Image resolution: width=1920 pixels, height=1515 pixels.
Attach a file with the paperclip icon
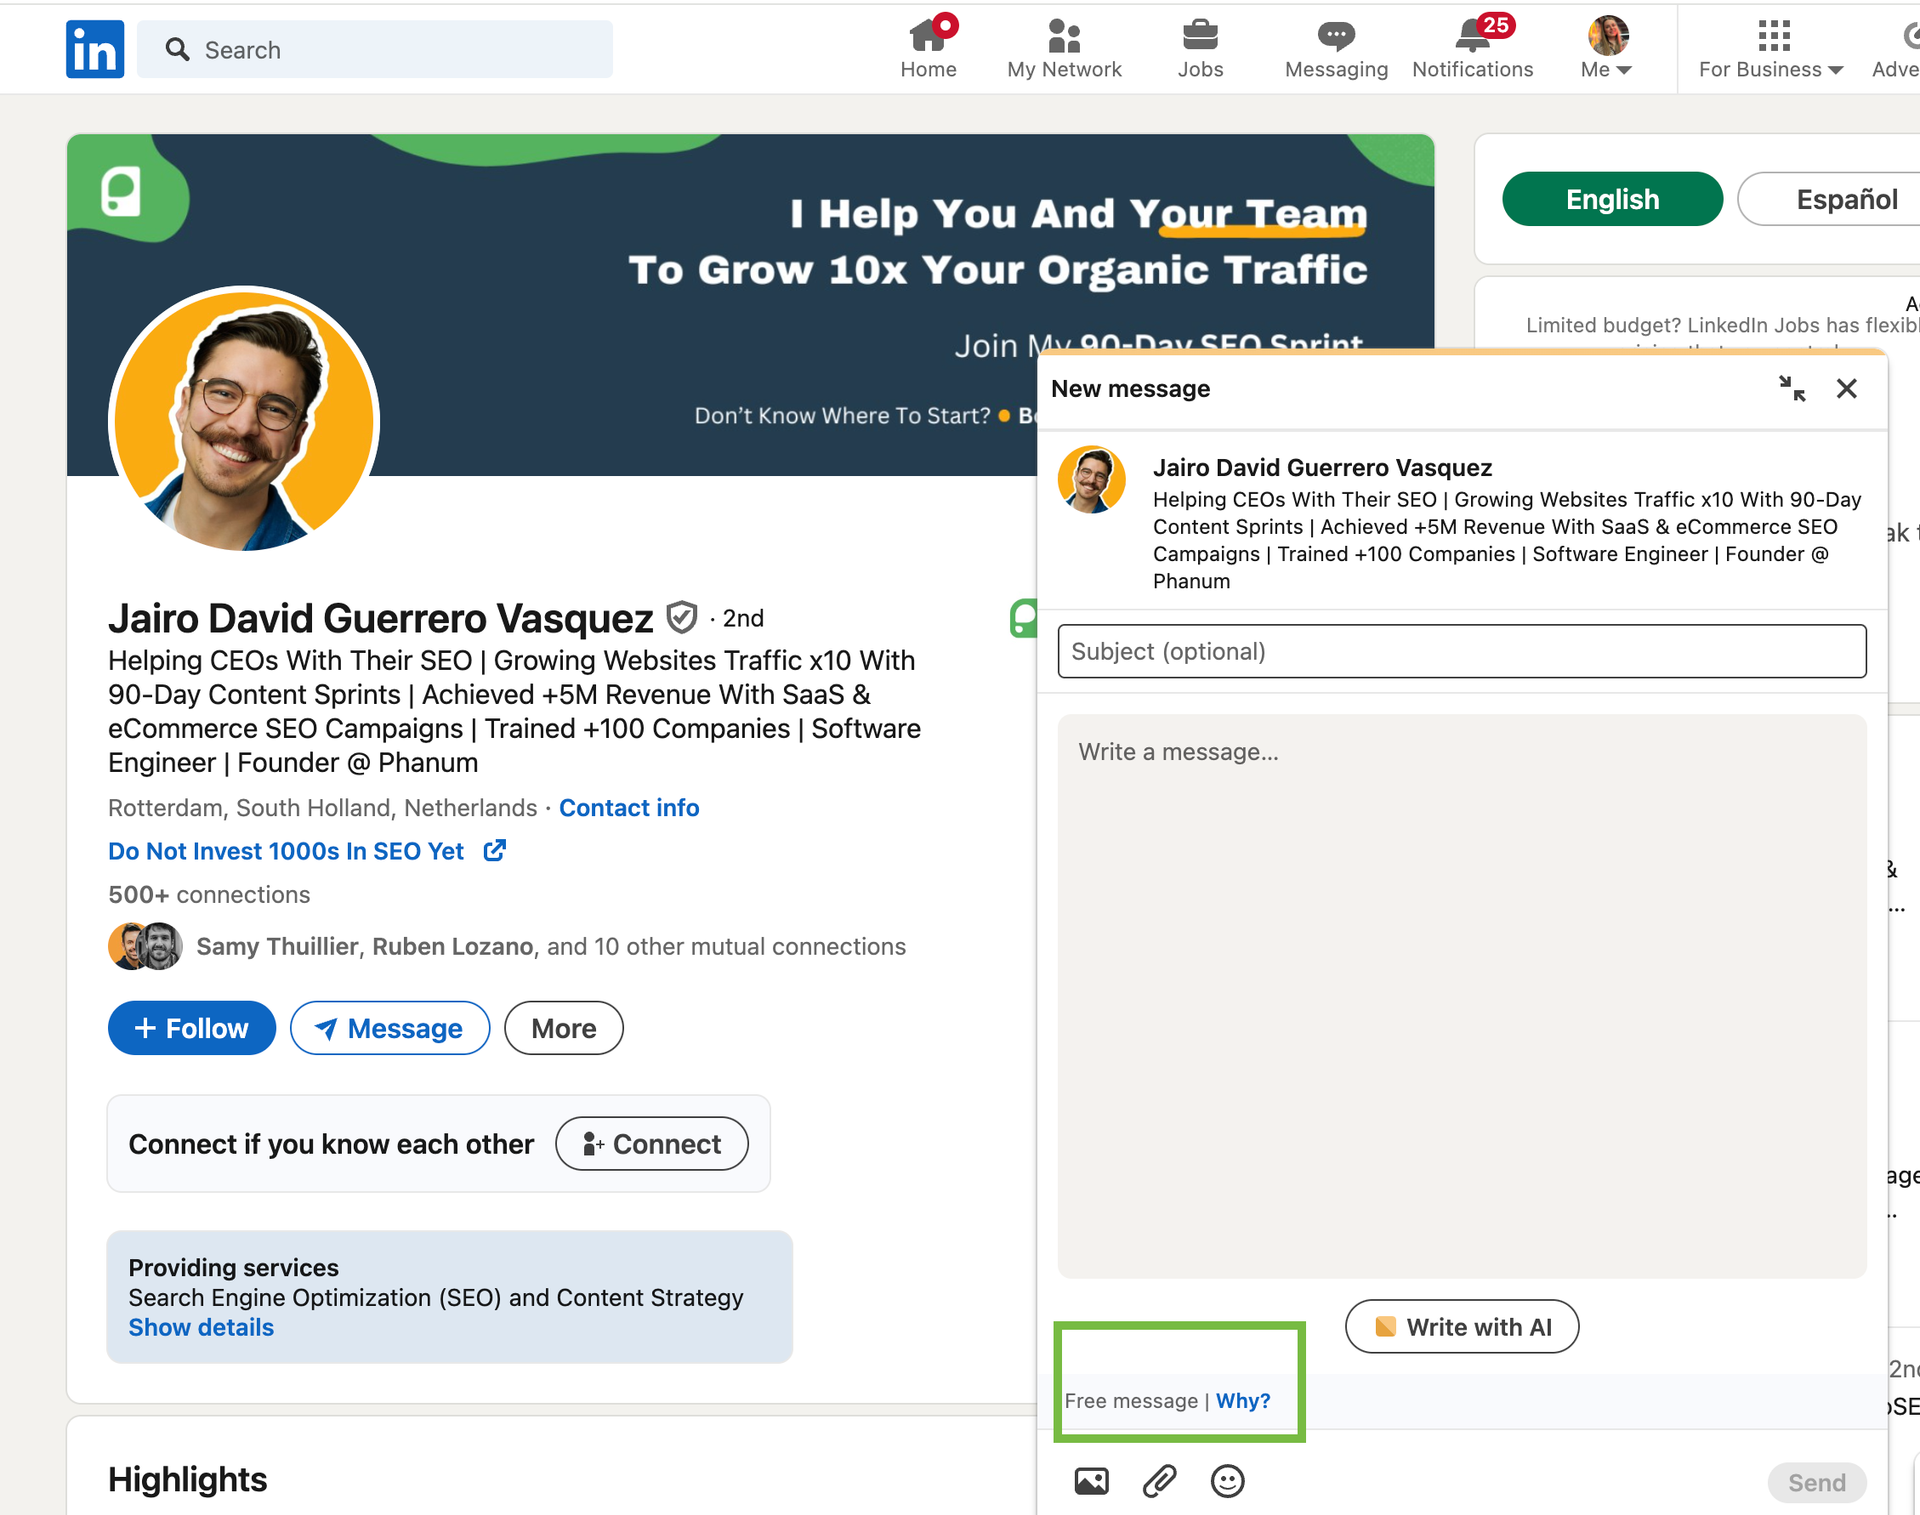click(1159, 1481)
